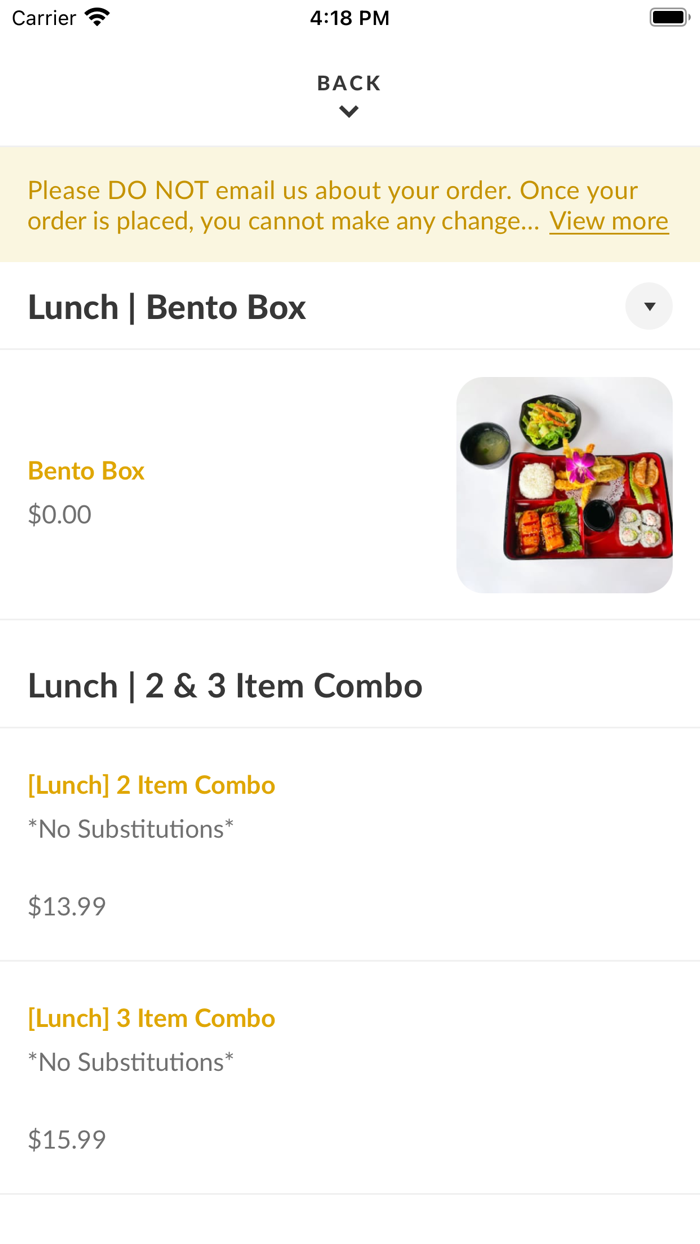Tap the Bento Box food photo
700x1244 pixels.
564,485
